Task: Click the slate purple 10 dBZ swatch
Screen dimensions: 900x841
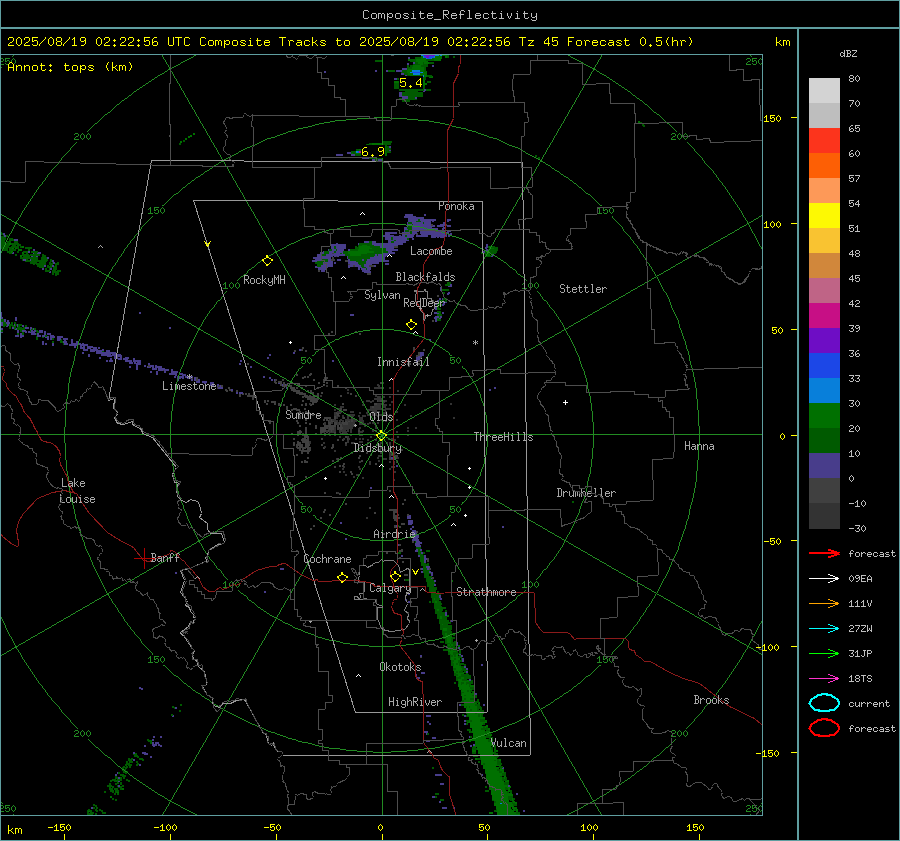Action: (x=824, y=466)
